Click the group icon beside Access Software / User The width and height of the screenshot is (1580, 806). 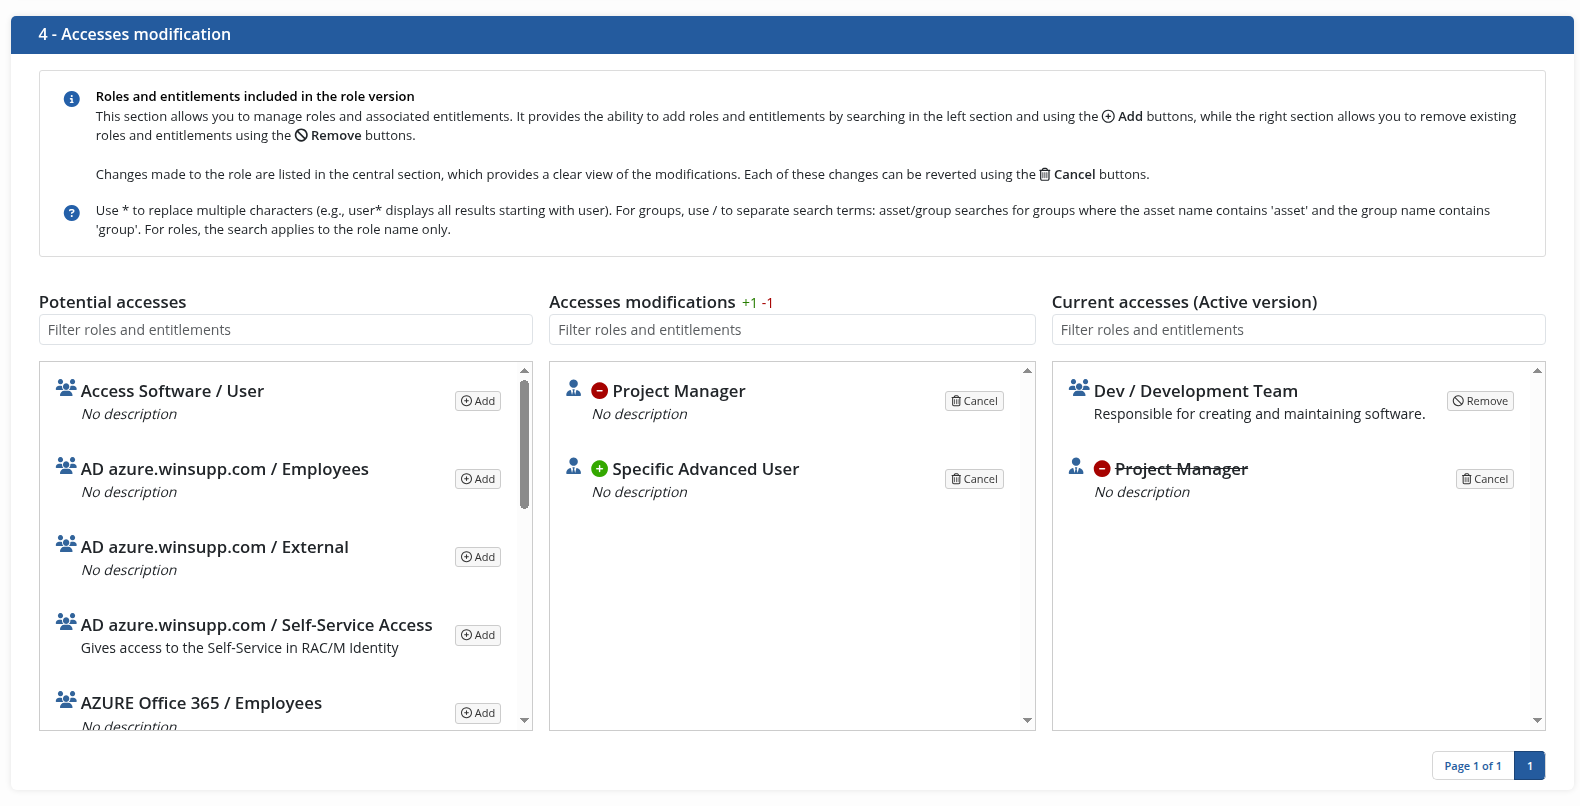(x=66, y=387)
